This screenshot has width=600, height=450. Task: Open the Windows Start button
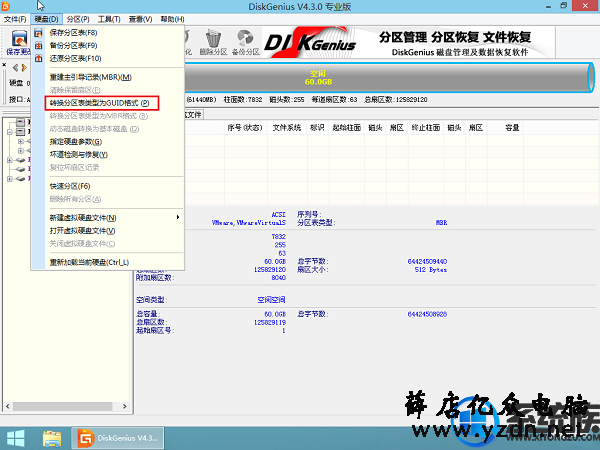(16, 439)
